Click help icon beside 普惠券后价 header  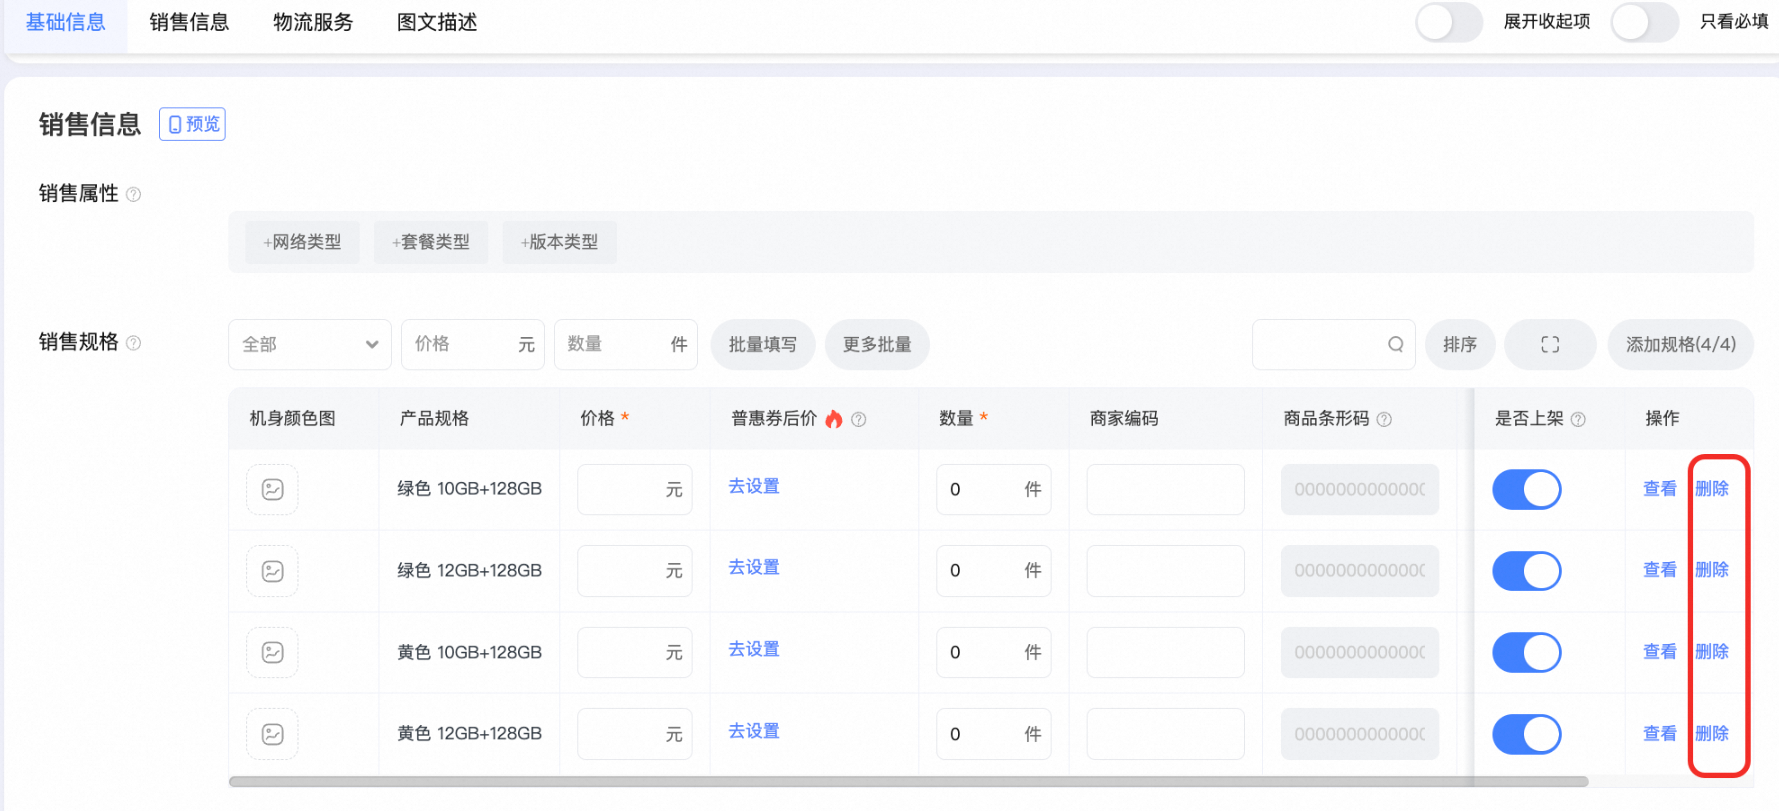[858, 419]
